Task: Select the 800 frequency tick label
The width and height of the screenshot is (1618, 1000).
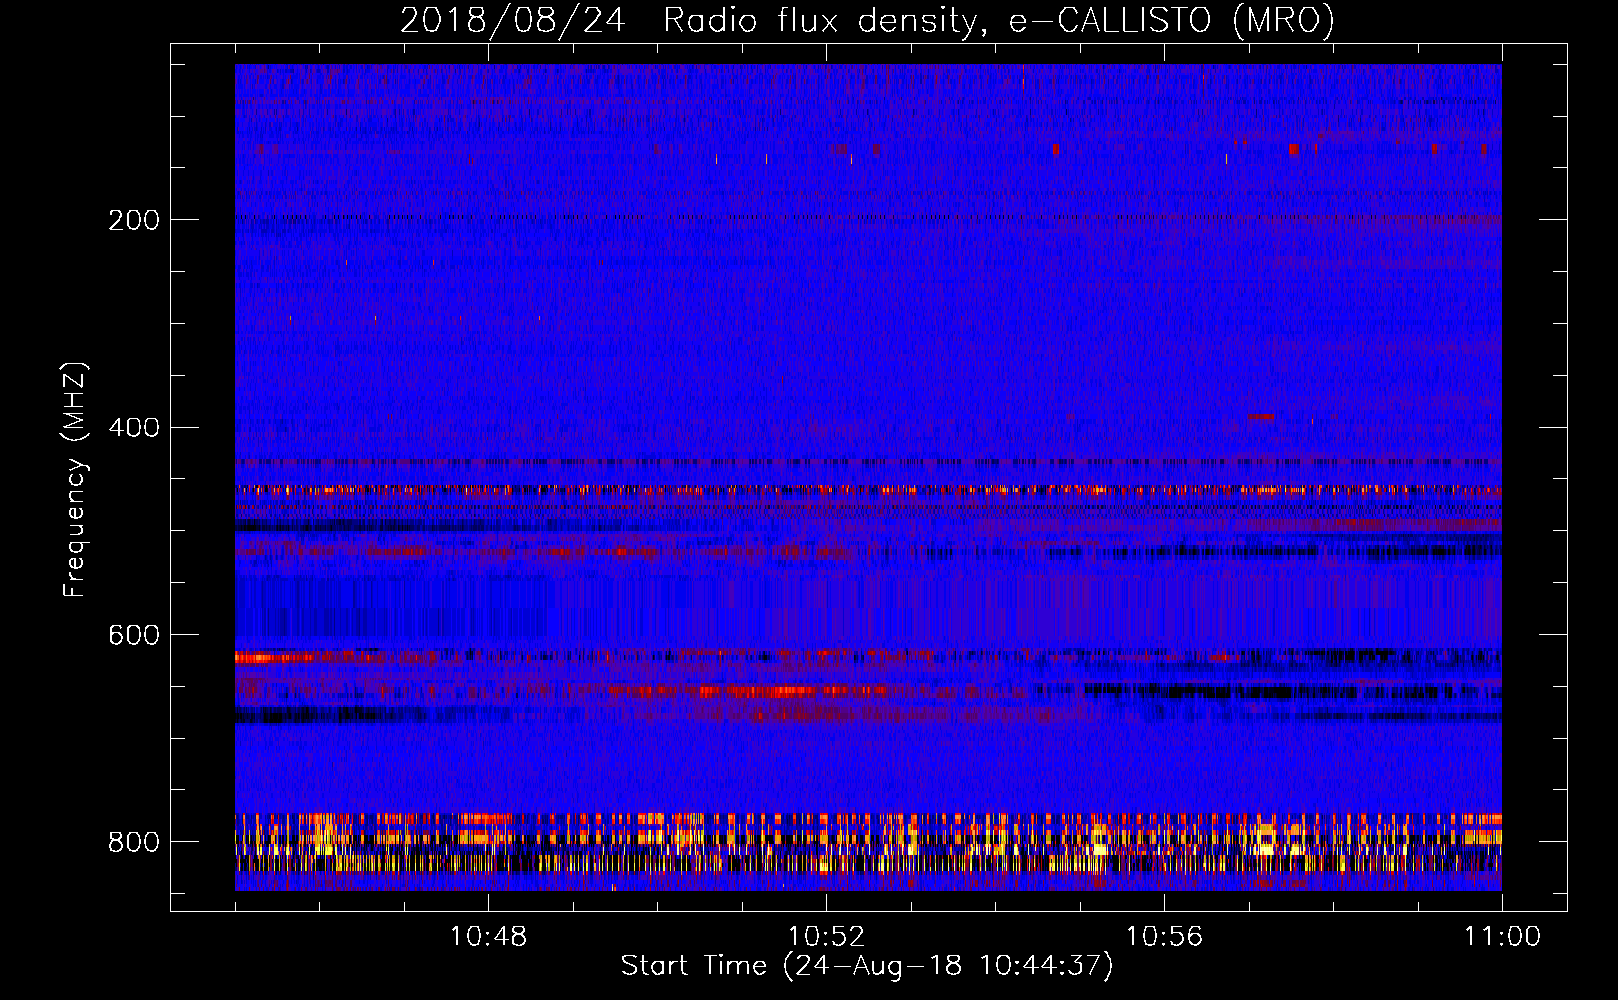Action: (x=133, y=842)
